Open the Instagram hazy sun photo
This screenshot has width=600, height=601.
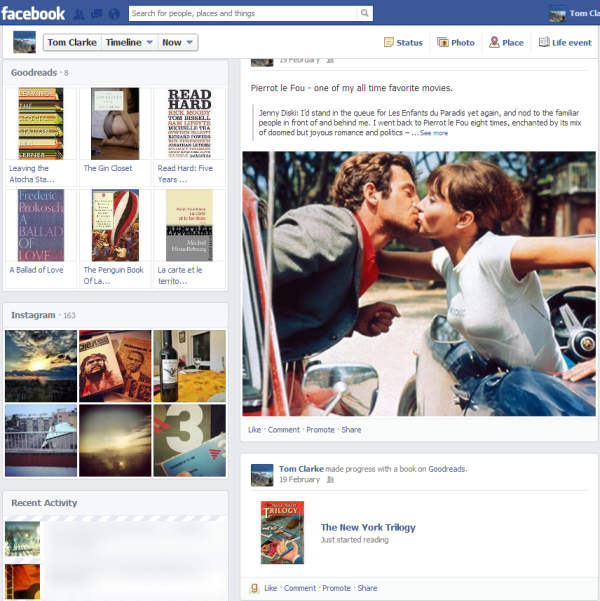(115, 440)
